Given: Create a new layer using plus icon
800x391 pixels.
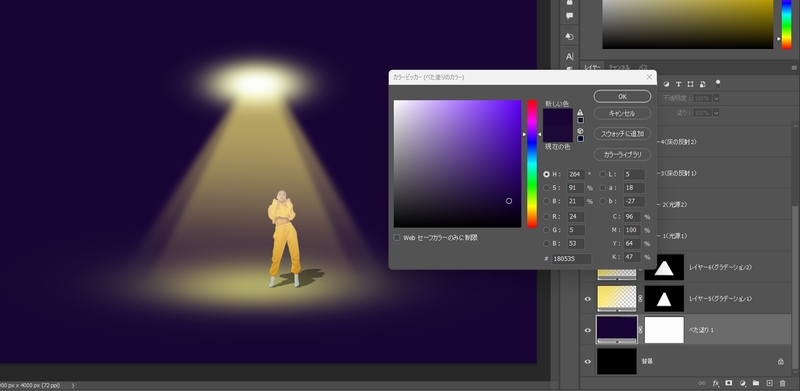Looking at the screenshot, I should pyautogui.click(x=769, y=383).
